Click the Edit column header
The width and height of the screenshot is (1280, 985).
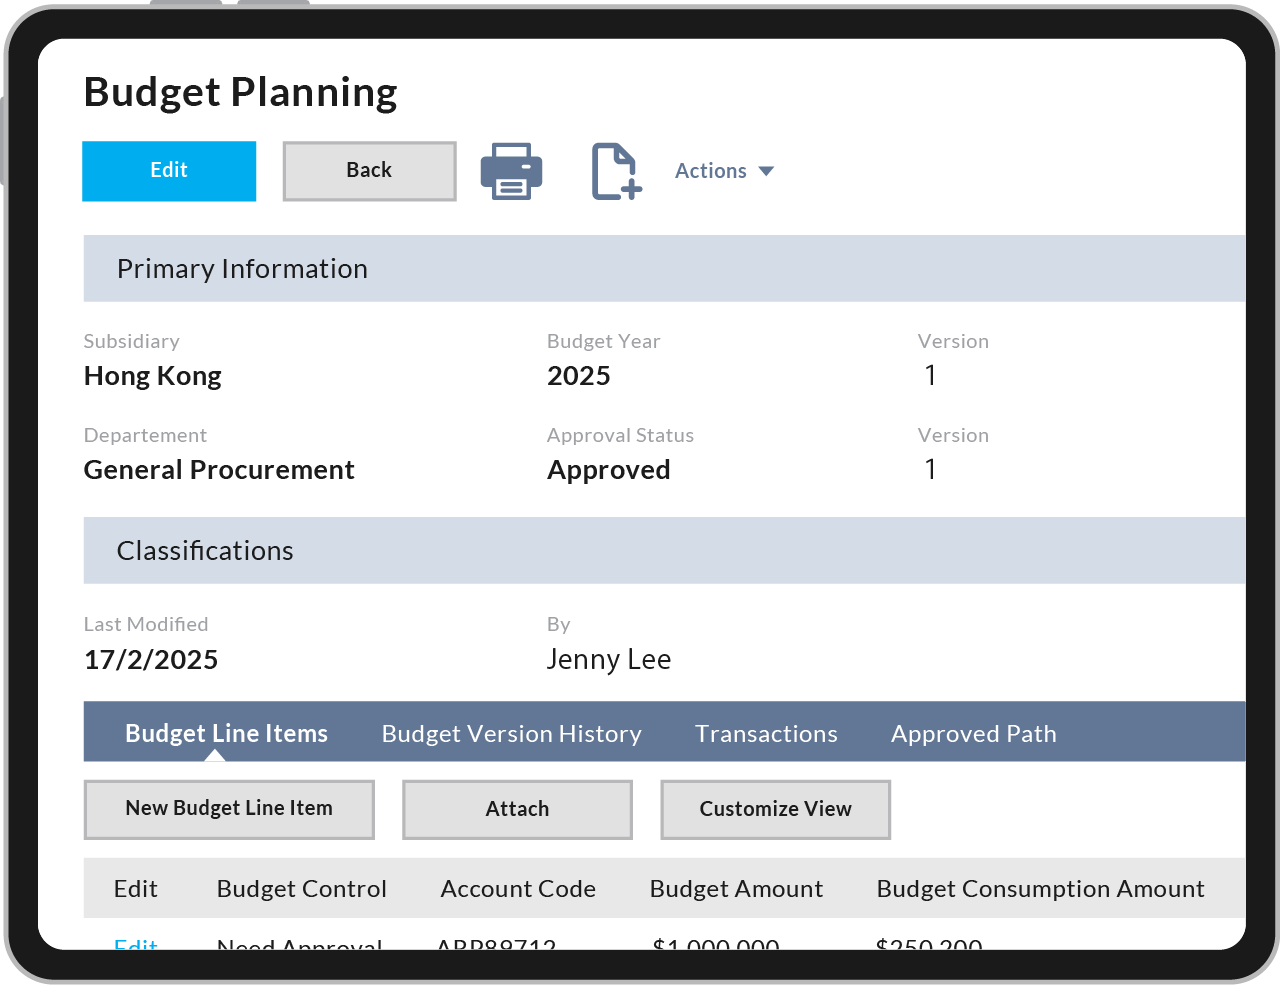[x=136, y=889]
